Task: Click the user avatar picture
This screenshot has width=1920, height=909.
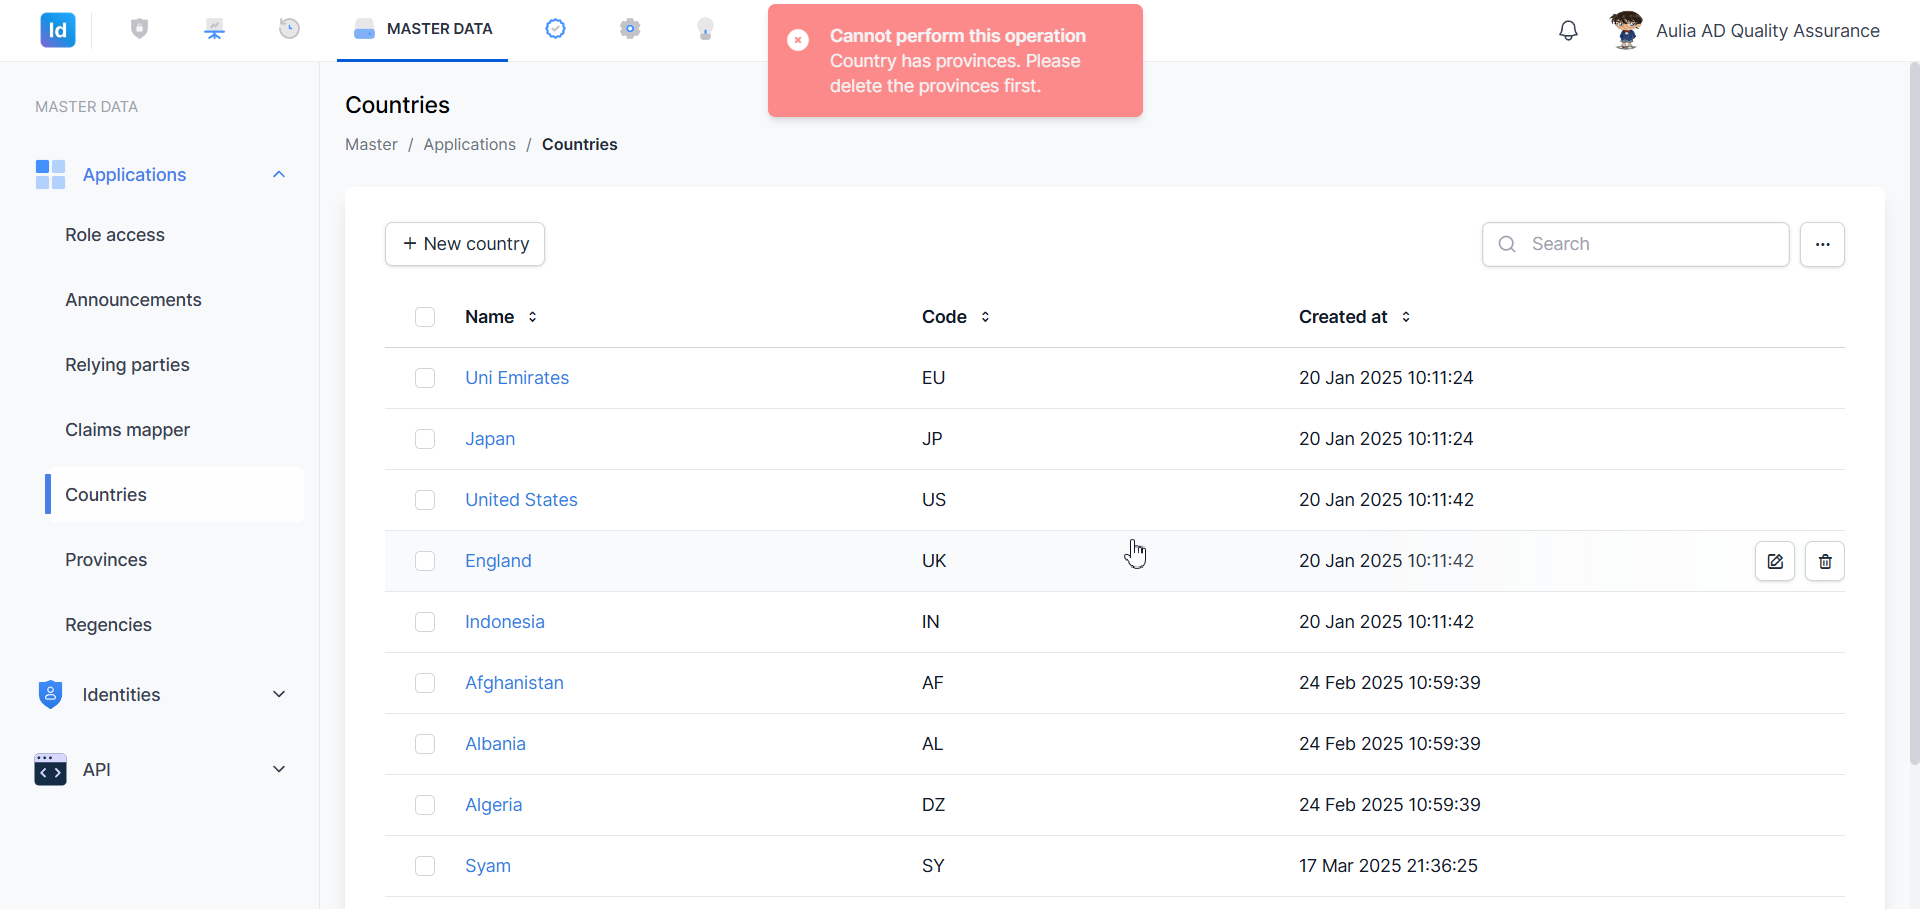Action: pyautogui.click(x=1627, y=30)
